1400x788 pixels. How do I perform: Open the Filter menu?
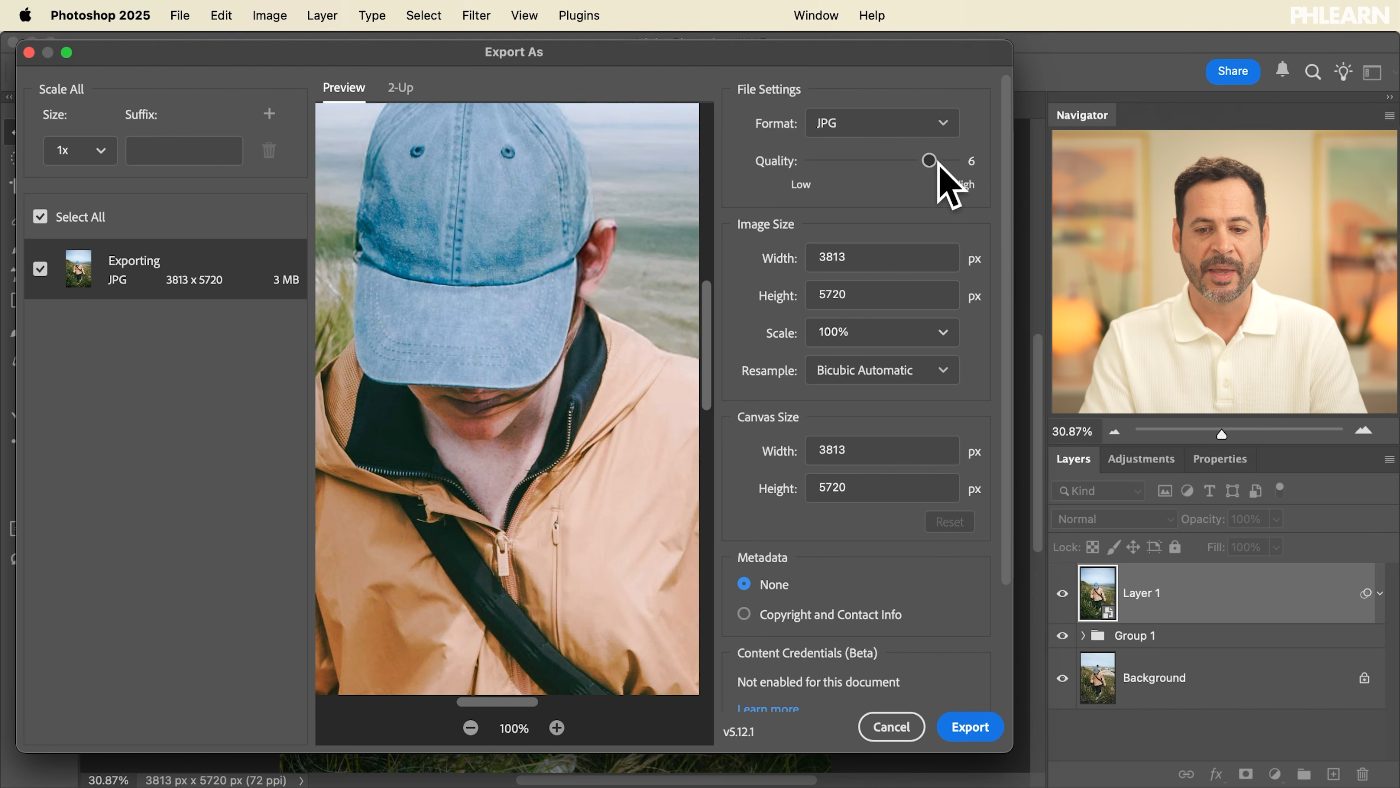coord(476,15)
